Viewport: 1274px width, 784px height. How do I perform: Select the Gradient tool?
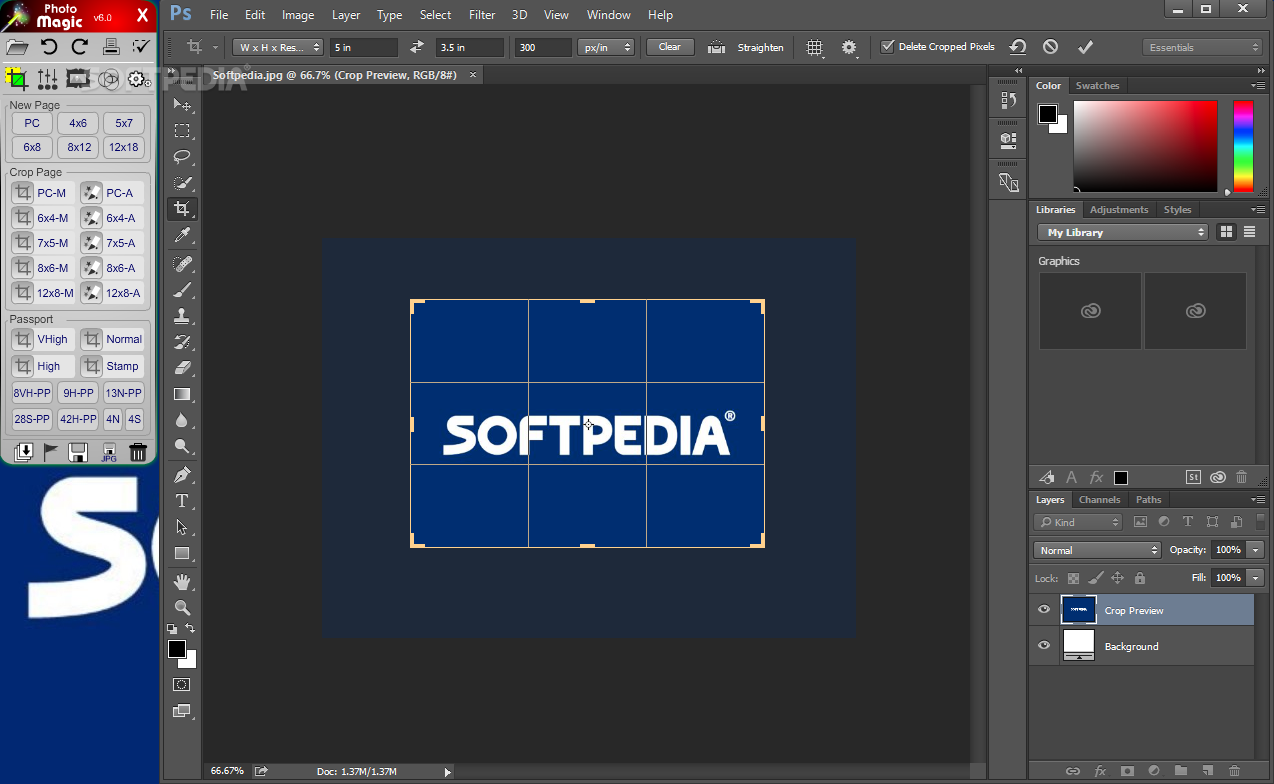click(x=182, y=394)
